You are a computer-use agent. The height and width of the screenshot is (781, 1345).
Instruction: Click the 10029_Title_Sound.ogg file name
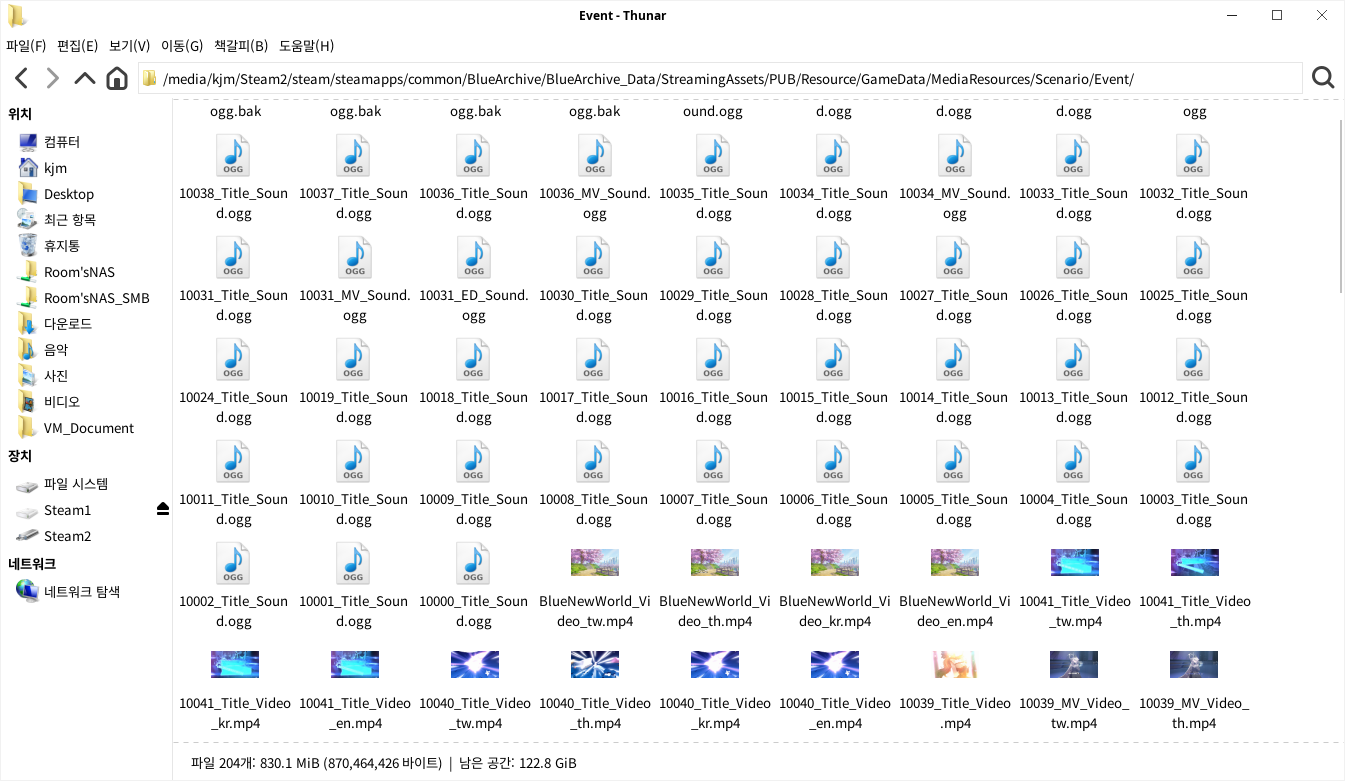[x=714, y=305]
